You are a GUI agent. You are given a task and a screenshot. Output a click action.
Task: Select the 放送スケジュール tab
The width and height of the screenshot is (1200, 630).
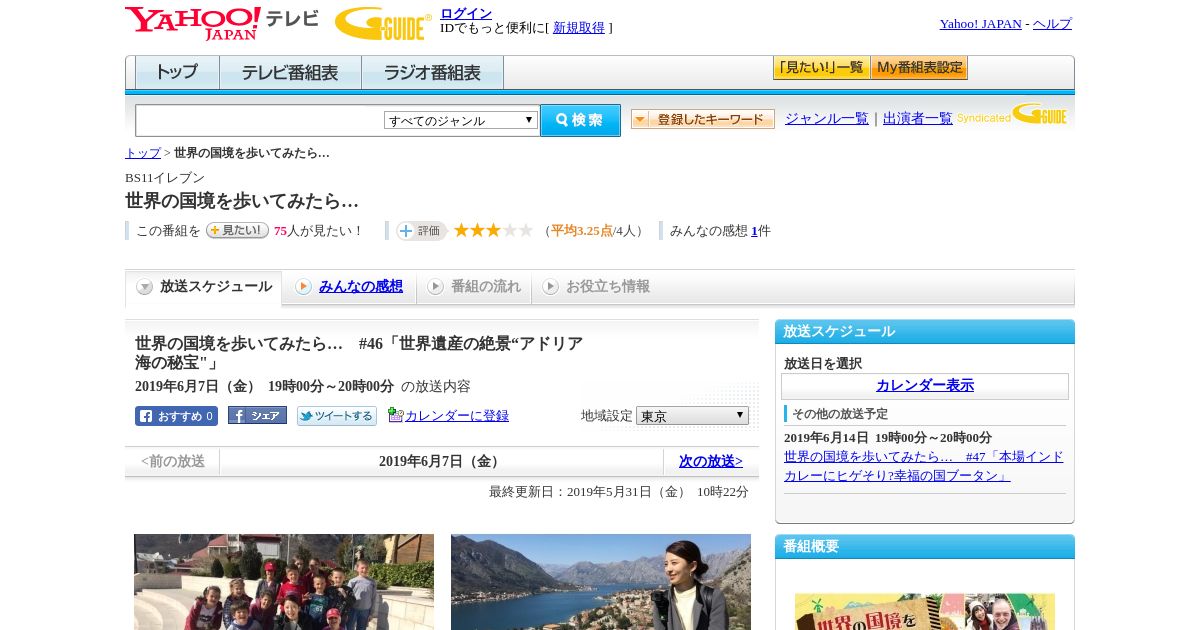coord(204,287)
